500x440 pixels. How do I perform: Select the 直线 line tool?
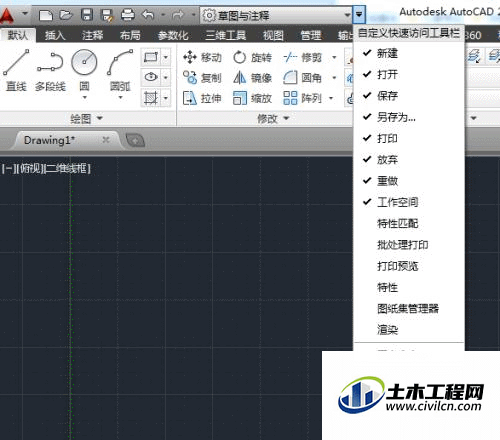click(16, 71)
